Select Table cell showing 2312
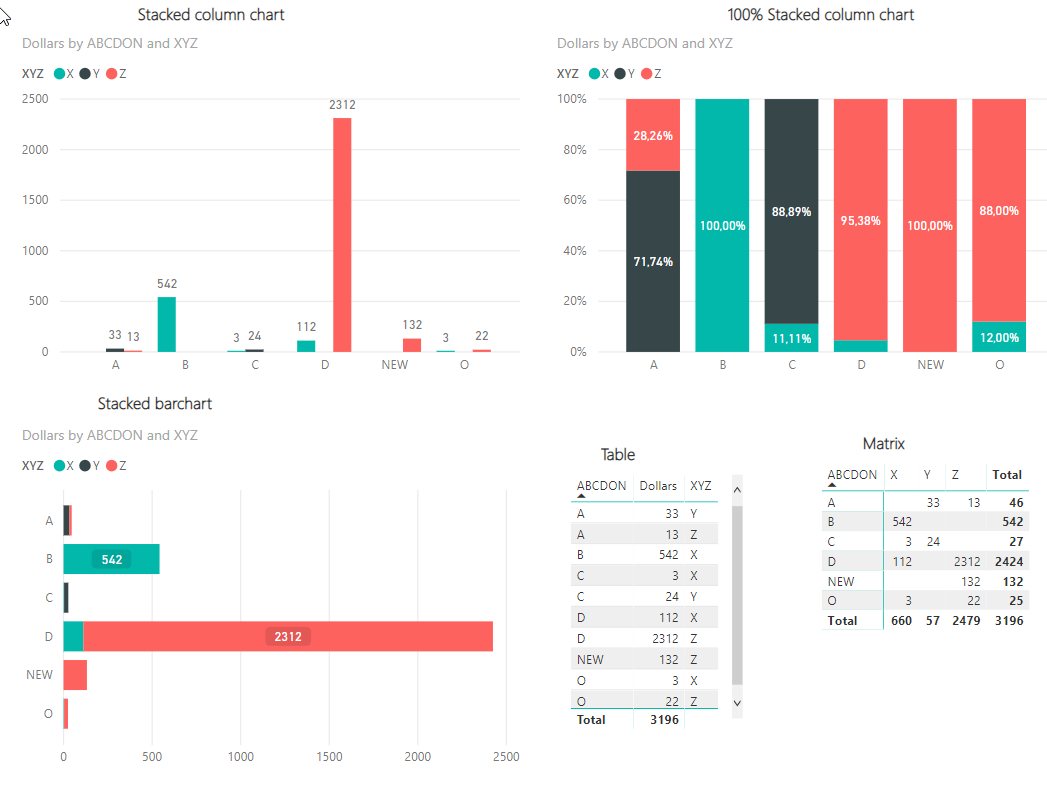Viewport: 1047px width, 800px height. (665, 638)
